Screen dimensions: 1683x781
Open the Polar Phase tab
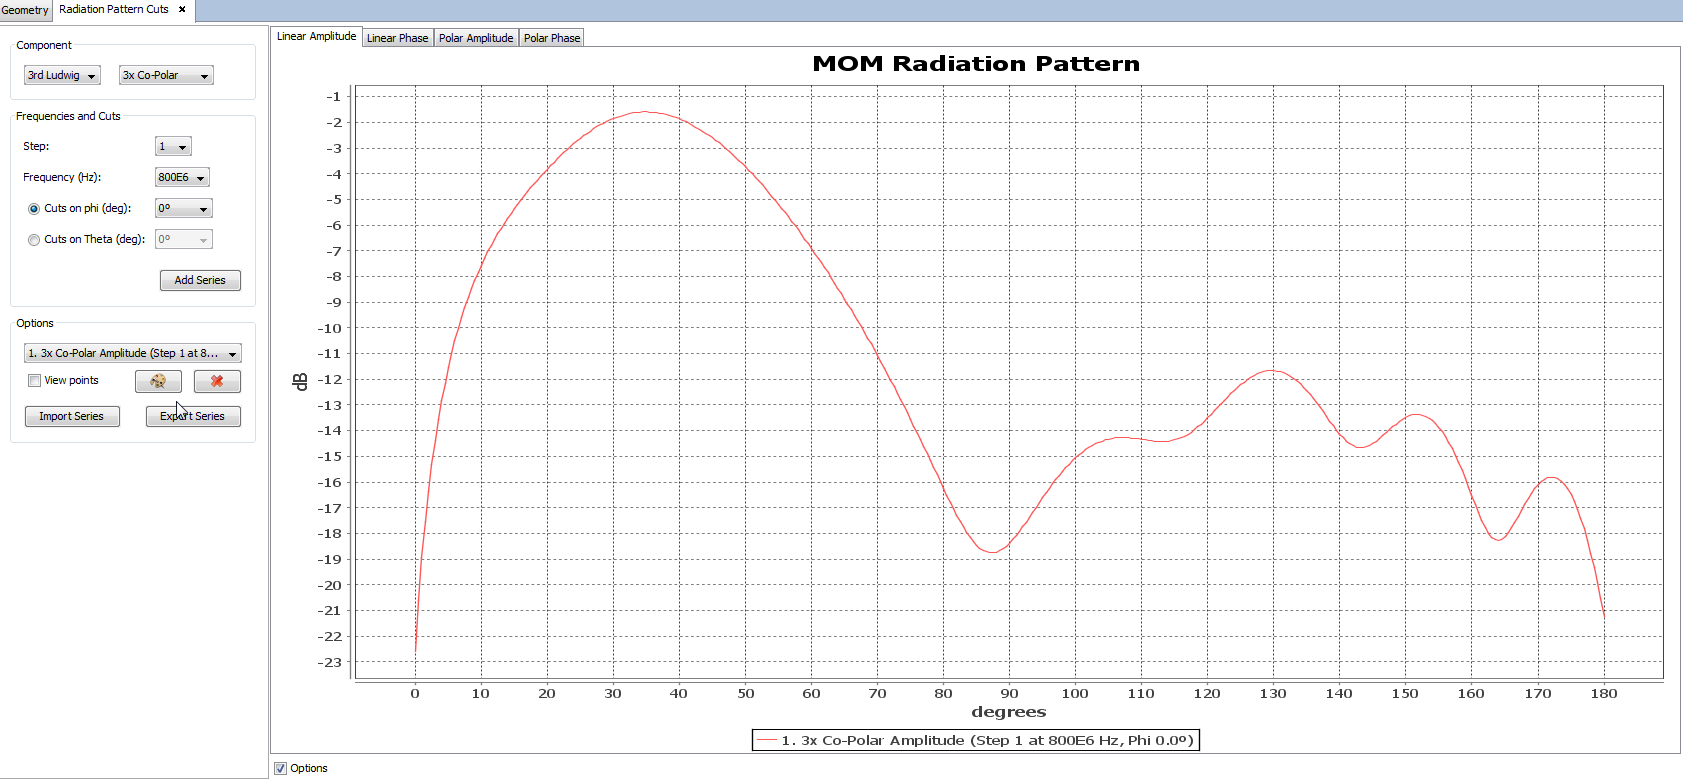[x=552, y=38]
